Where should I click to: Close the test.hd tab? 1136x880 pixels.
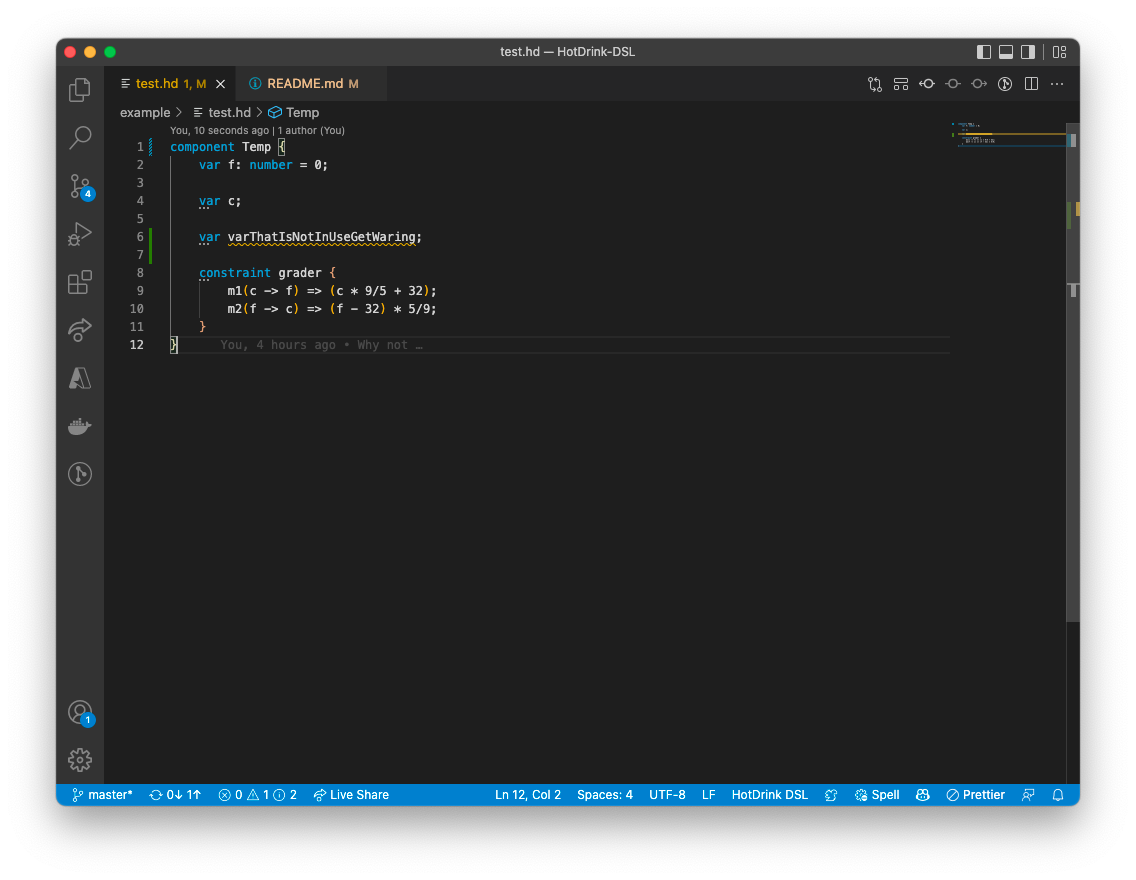pos(220,84)
